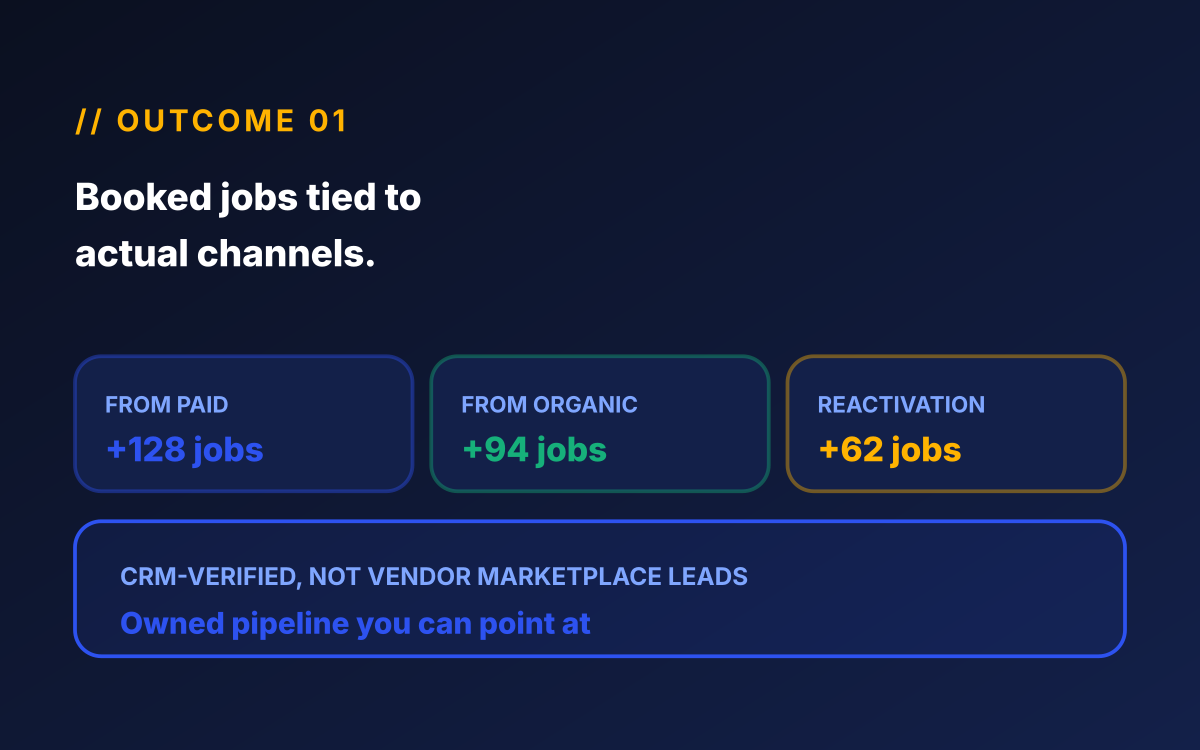Click 'Owned pipeline you can point at' text
The width and height of the screenshot is (1200, 750).
355,624
